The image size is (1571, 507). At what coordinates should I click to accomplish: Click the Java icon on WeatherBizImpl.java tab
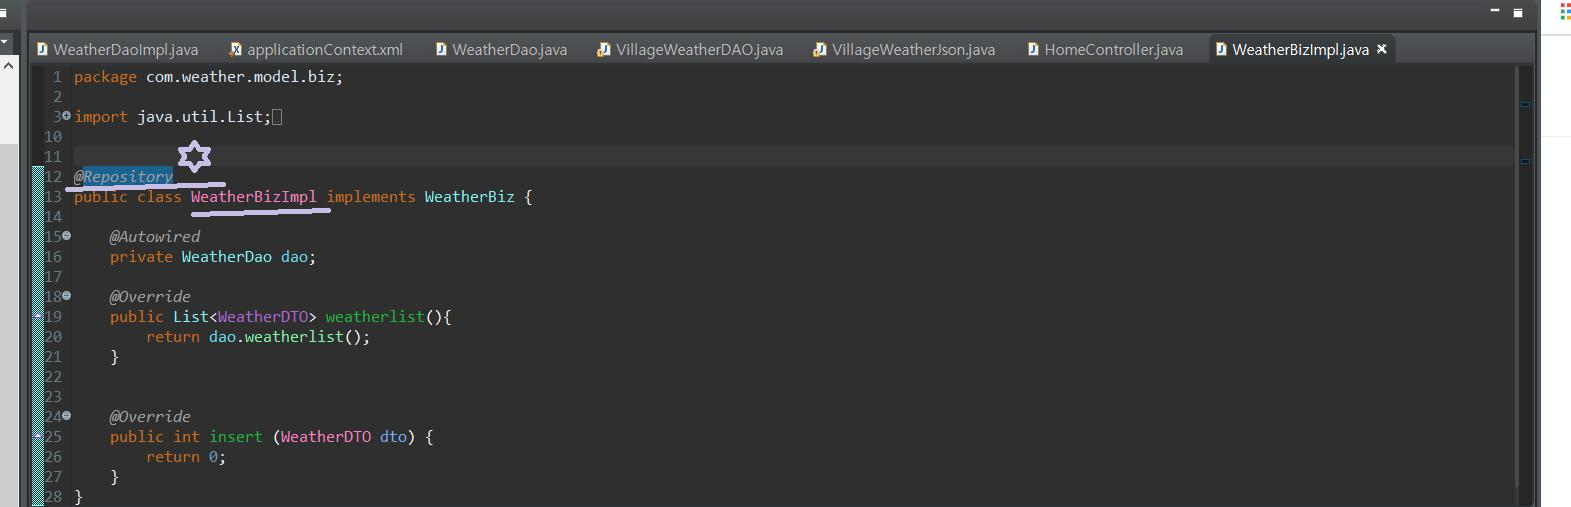pos(1221,49)
